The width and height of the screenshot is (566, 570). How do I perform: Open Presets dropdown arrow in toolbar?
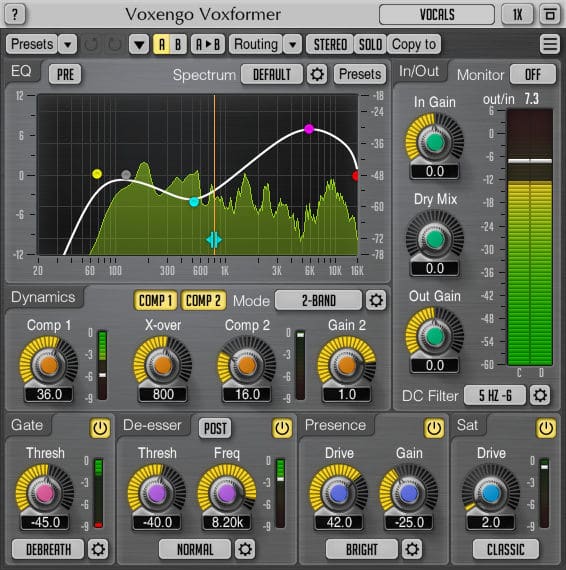(x=68, y=44)
